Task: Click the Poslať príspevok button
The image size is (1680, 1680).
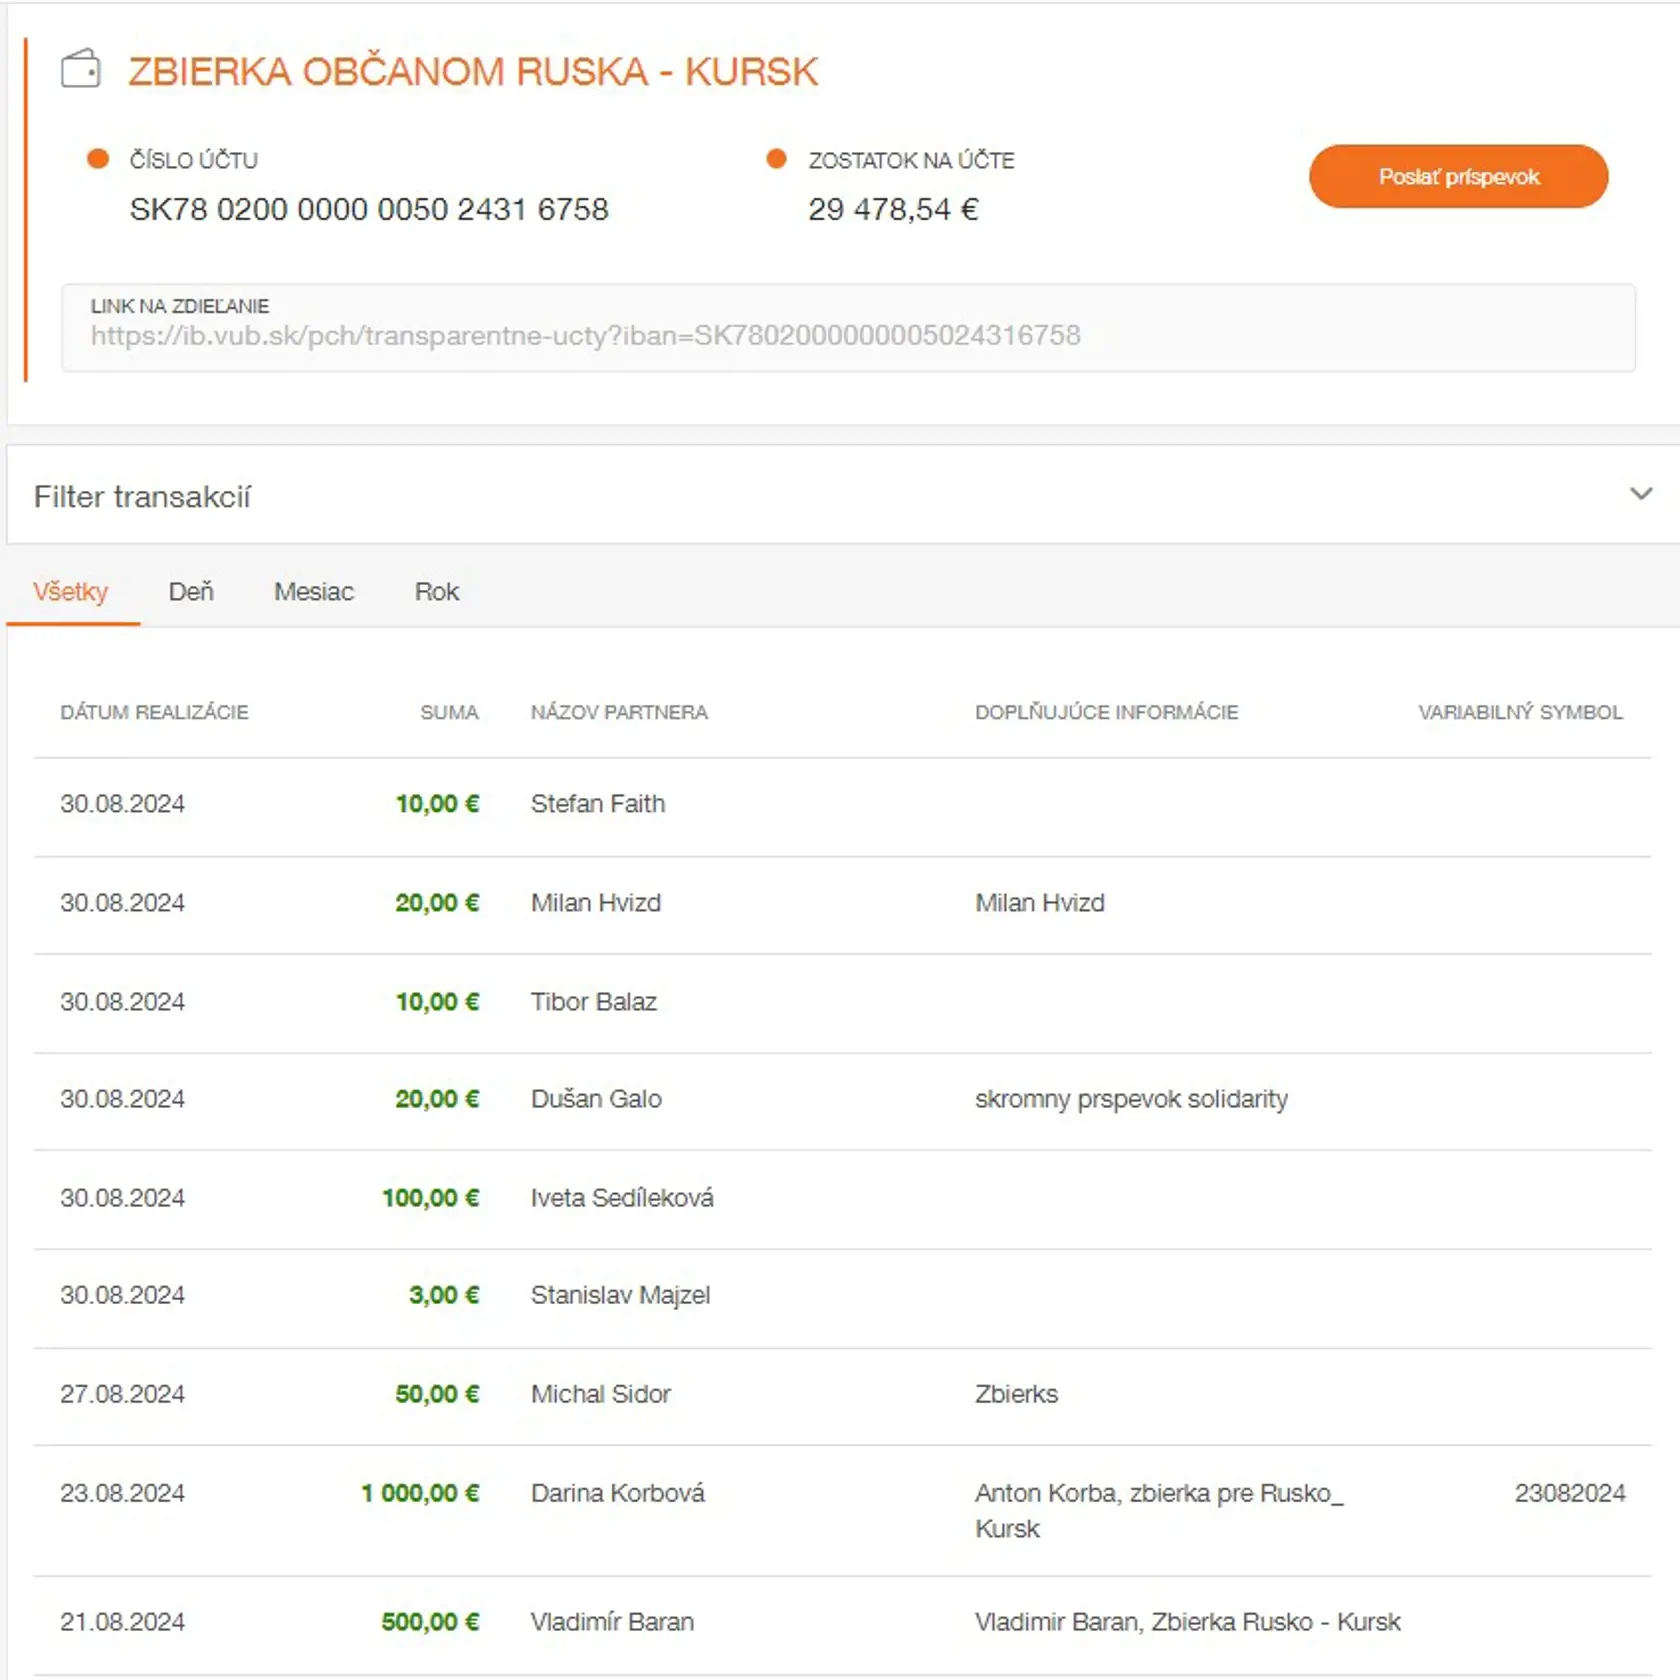Action: click(x=1458, y=177)
